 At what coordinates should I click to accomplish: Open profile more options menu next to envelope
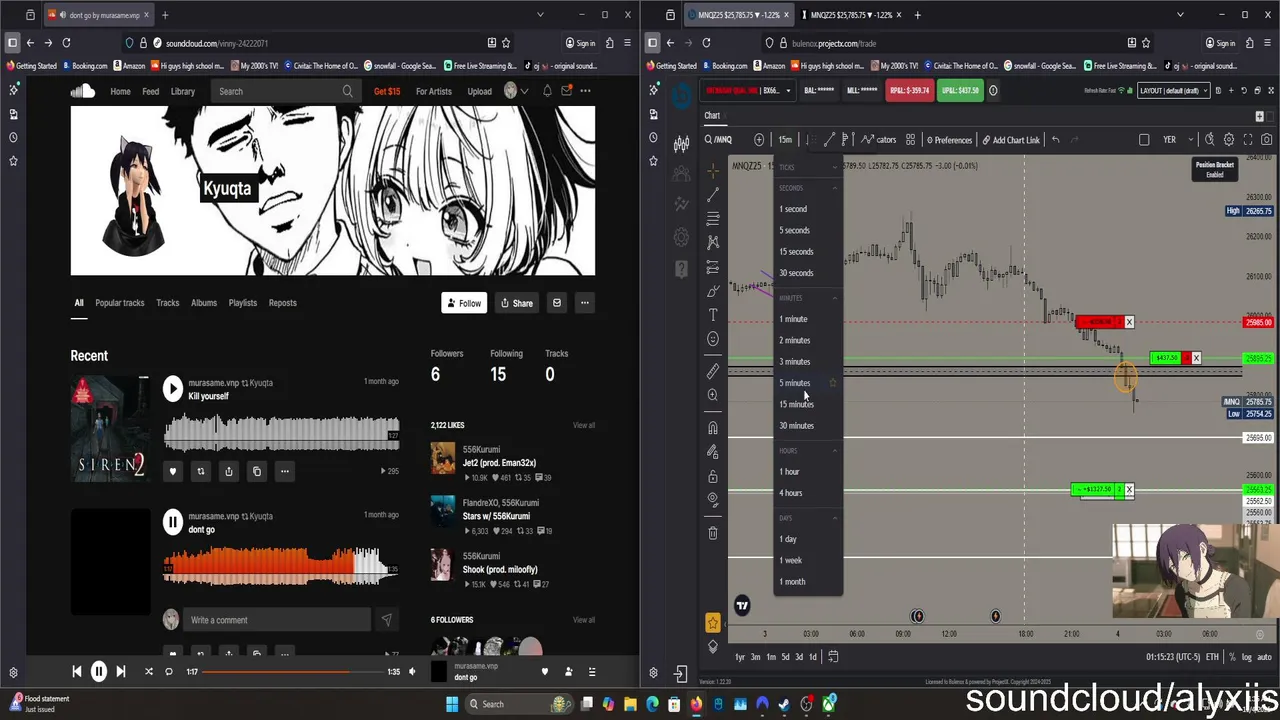click(585, 303)
